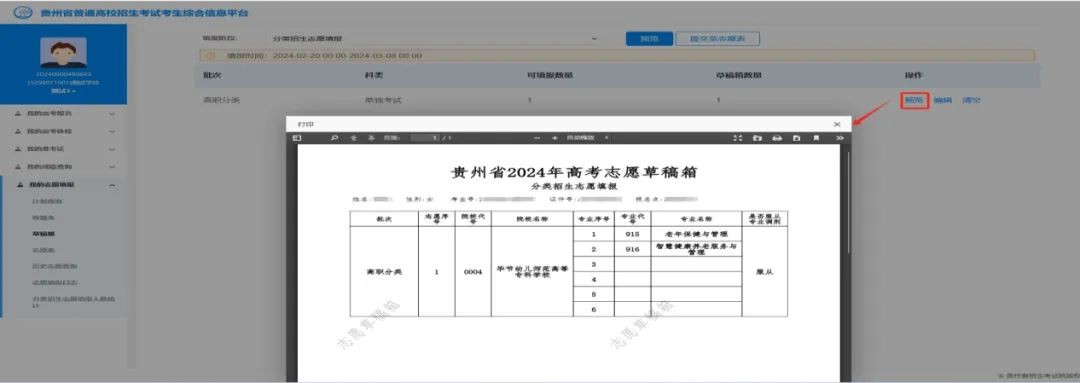Click the red-boxed 预览 link
Screen dimensions: 1080x383
tap(915, 101)
